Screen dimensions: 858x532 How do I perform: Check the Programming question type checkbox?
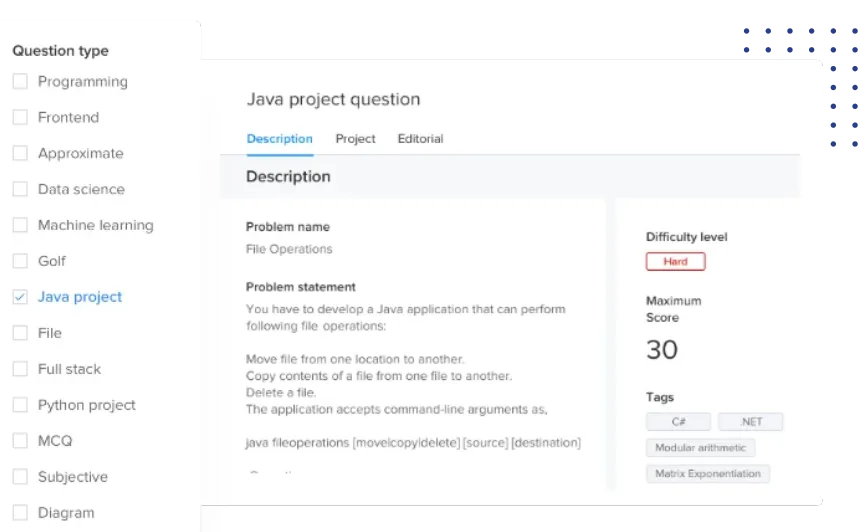pyautogui.click(x=20, y=82)
